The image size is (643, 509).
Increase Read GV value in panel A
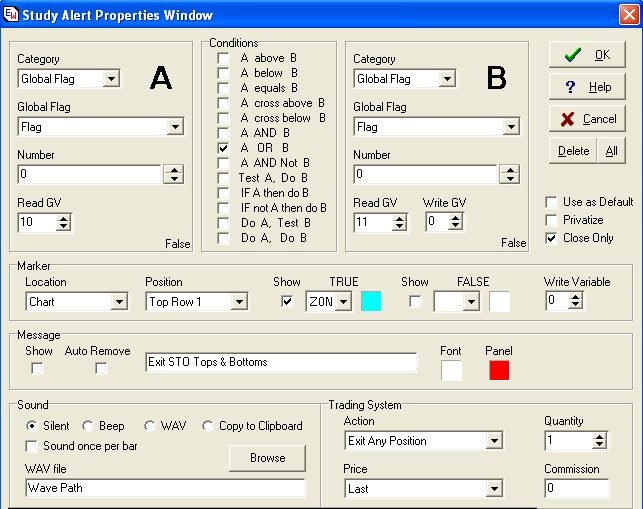64,218
